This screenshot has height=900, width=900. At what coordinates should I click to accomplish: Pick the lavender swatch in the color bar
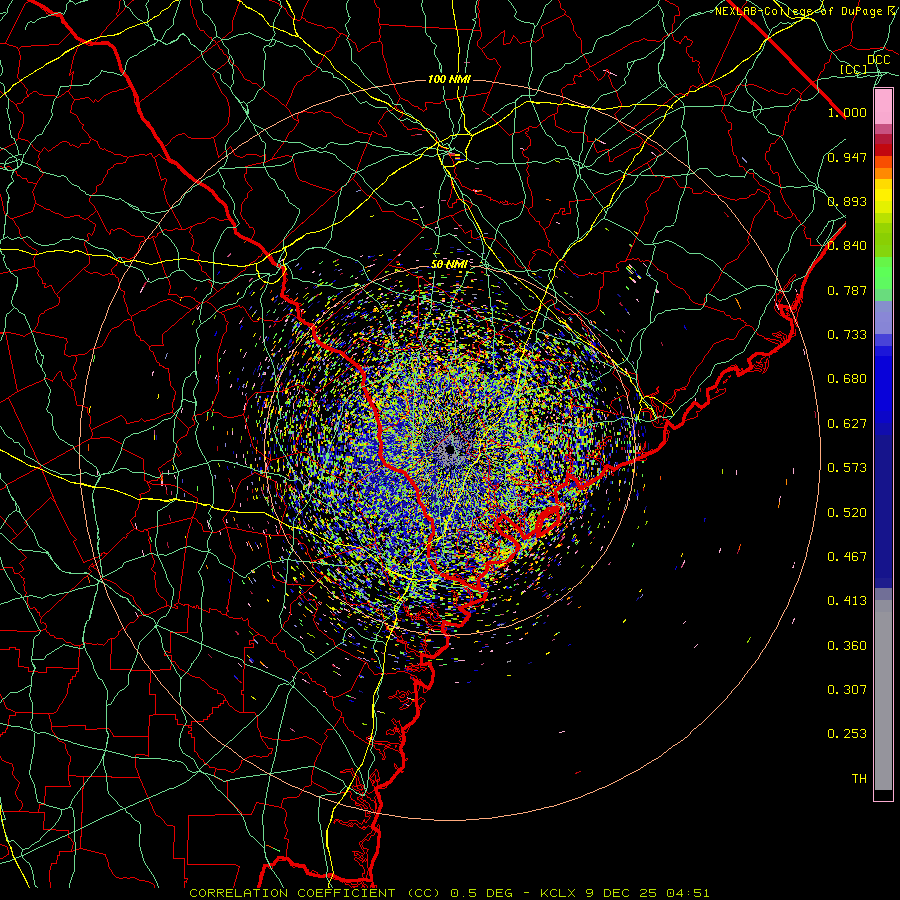tap(883, 318)
